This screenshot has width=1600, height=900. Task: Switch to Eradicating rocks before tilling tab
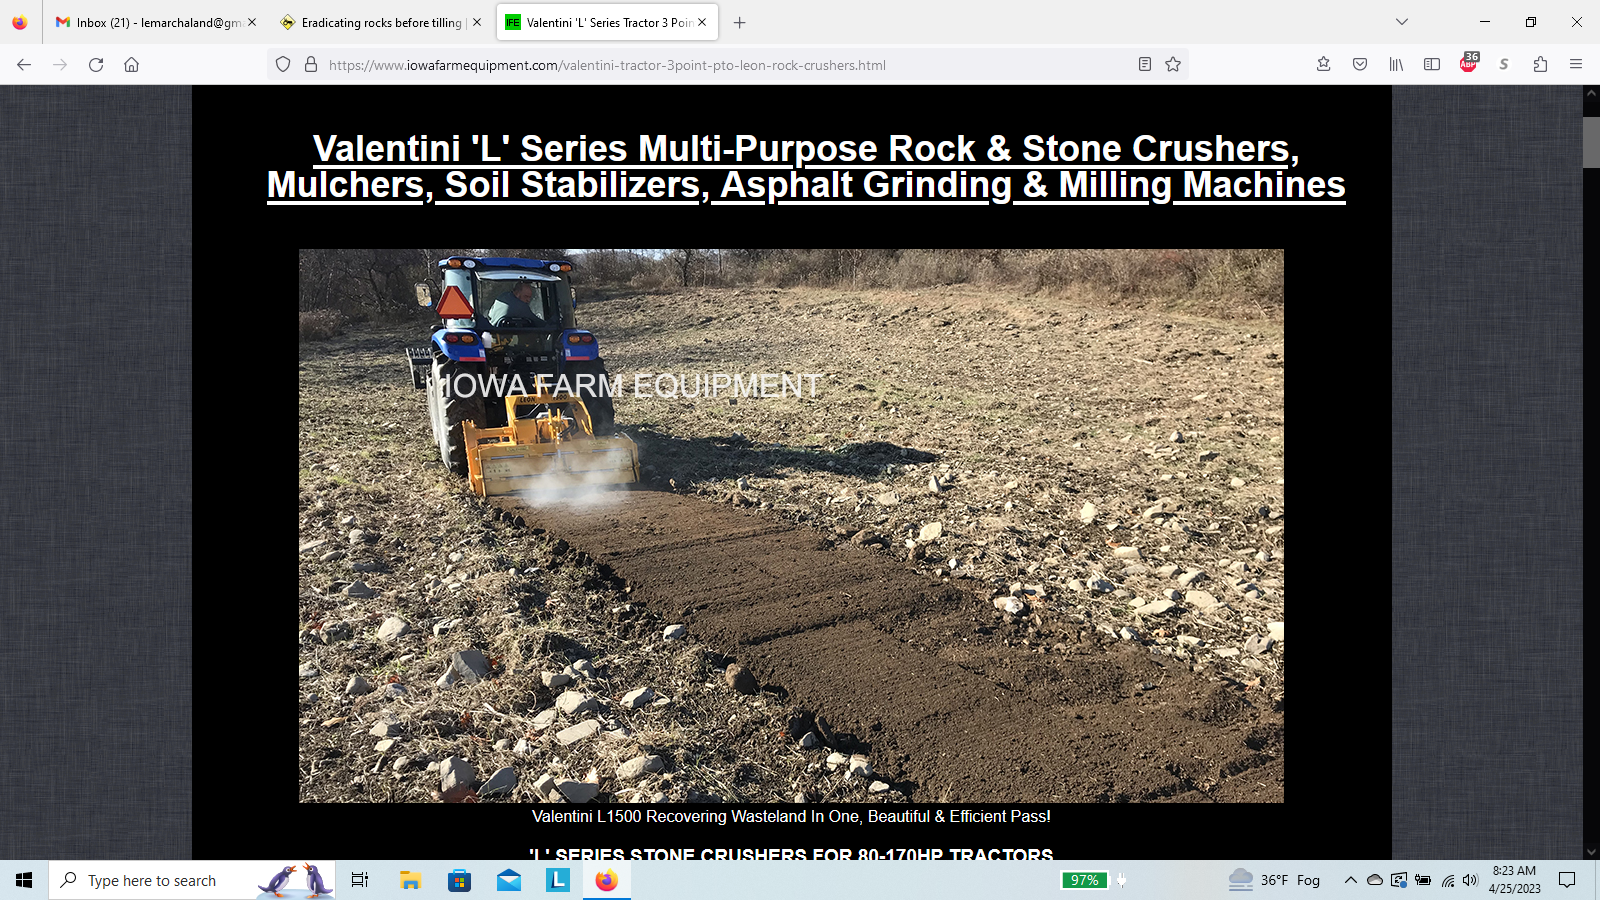coord(382,22)
